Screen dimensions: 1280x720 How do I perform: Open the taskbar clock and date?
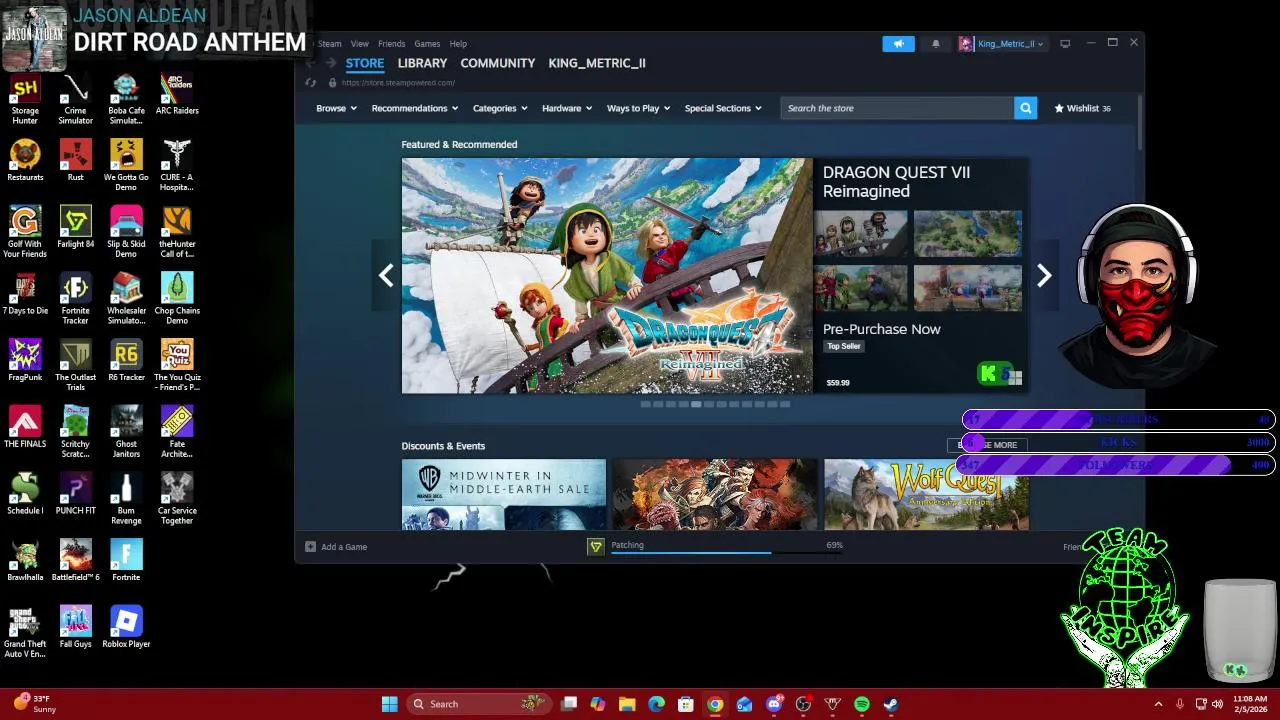tap(1250, 704)
